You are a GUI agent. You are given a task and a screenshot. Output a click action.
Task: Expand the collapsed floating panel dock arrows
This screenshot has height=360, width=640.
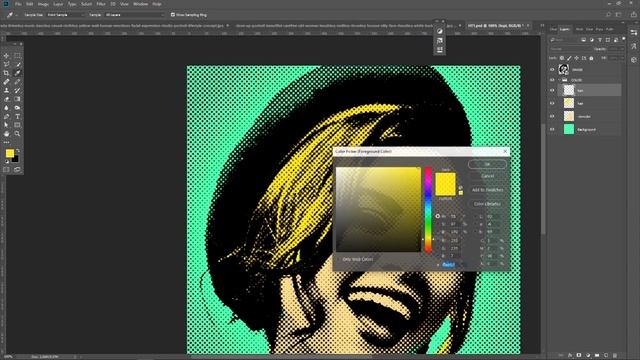tap(436, 21)
